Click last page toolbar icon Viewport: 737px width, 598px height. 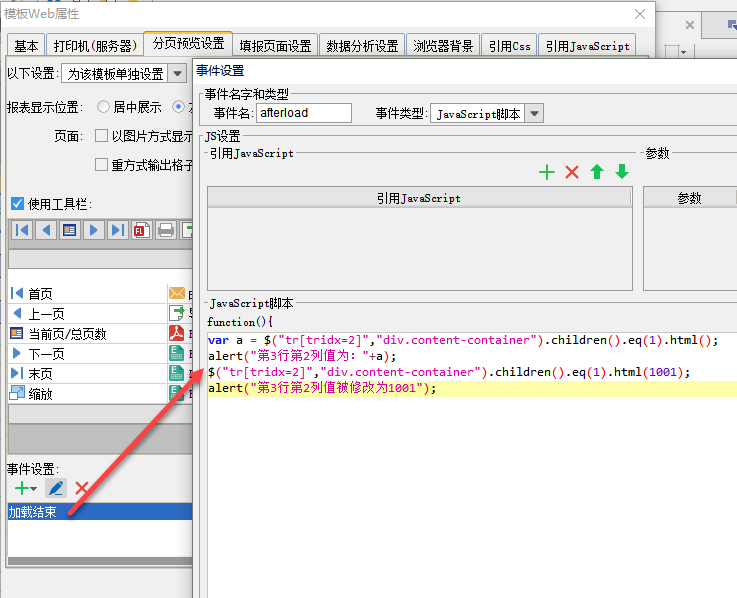118,230
